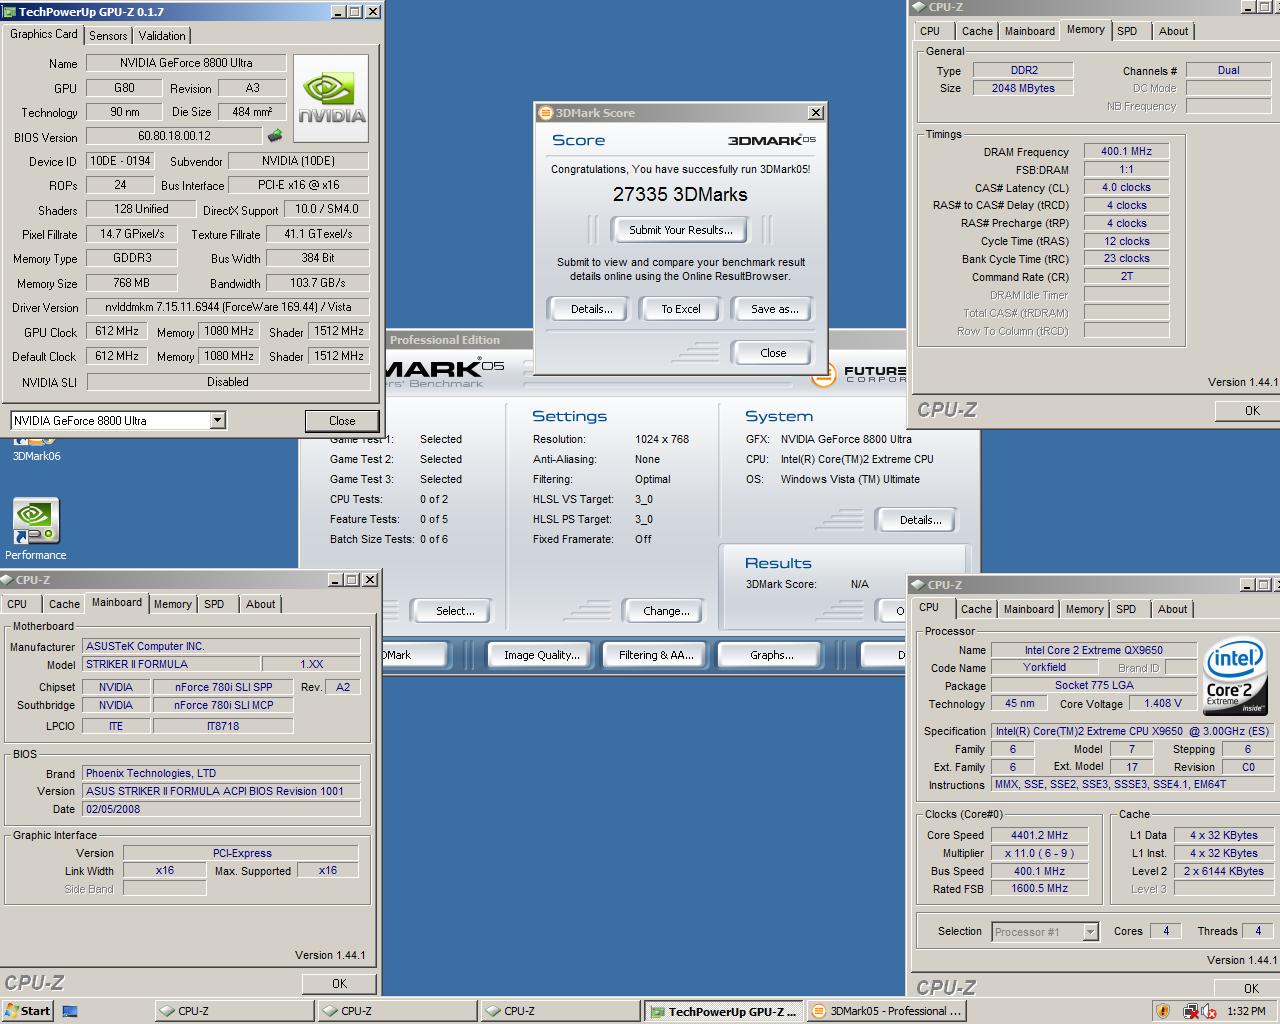Image resolution: width=1280 pixels, height=1024 pixels.
Task: Click Command Rate value 2T
Action: [1126, 277]
